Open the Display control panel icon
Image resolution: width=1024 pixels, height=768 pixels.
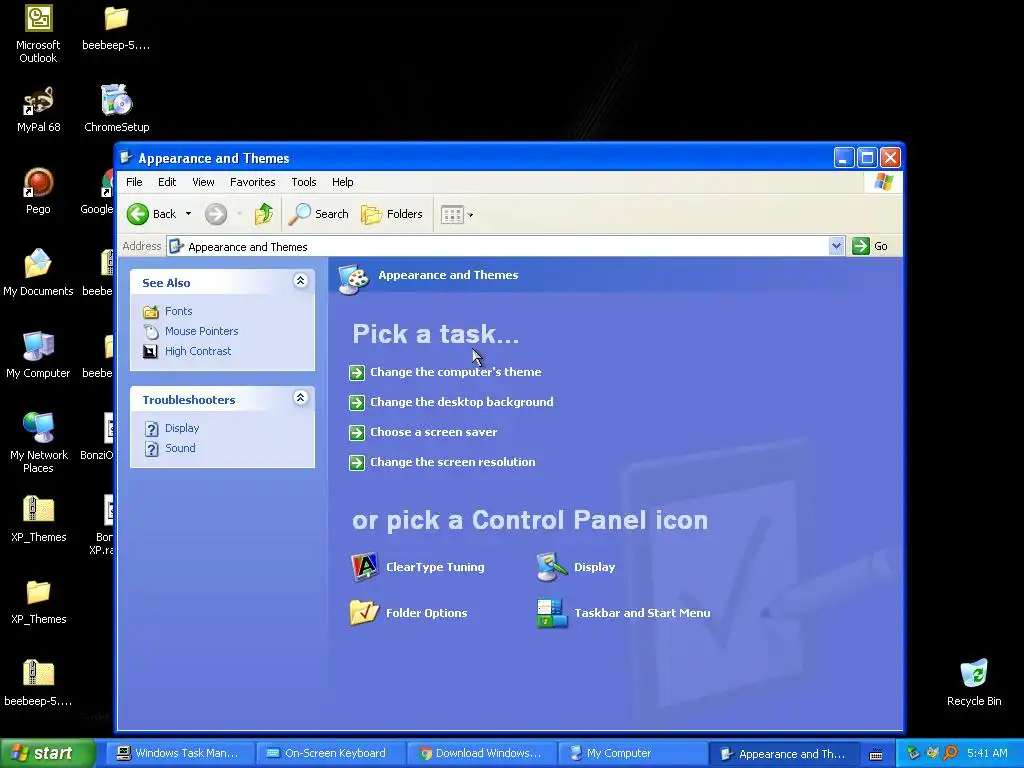575,567
